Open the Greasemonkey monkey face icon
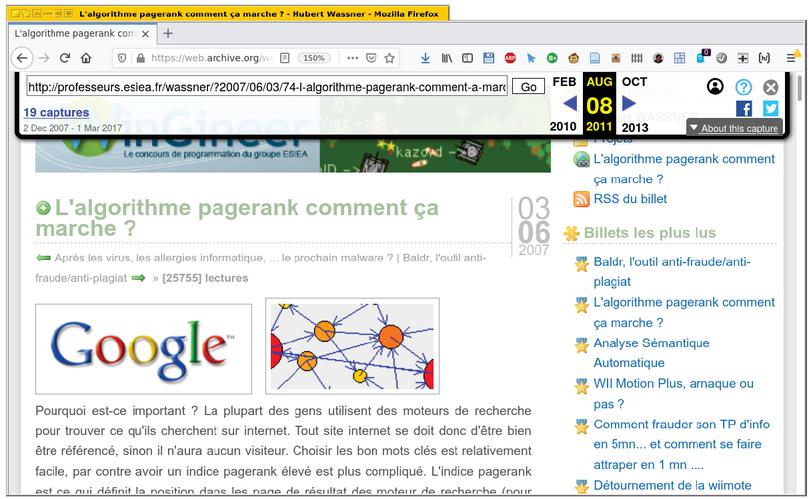Image resolution: width=809 pixels, height=499 pixels. (574, 58)
